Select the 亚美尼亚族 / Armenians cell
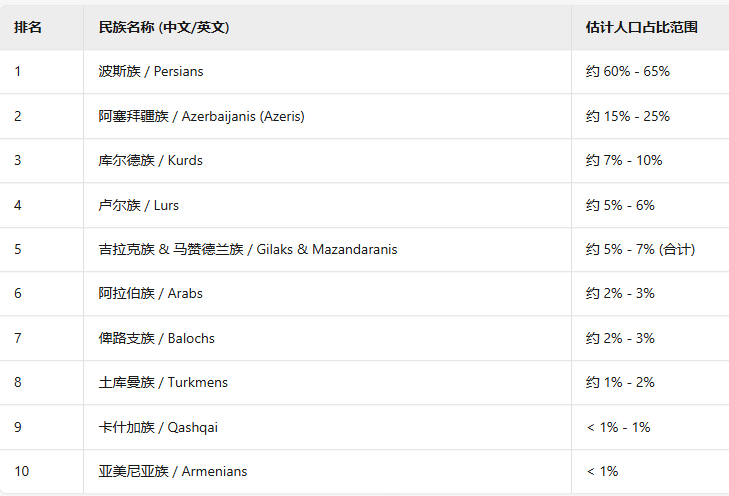 (173, 471)
